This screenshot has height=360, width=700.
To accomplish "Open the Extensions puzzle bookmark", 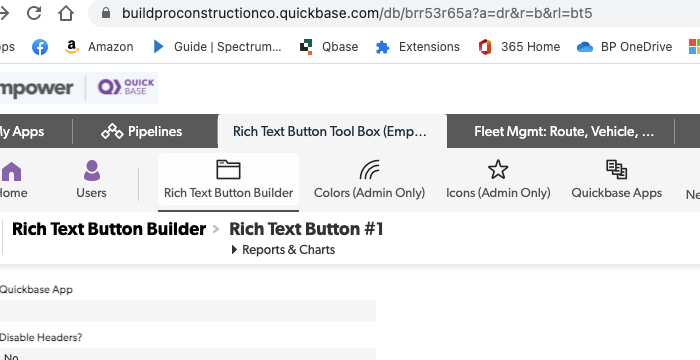I will (x=418, y=46).
